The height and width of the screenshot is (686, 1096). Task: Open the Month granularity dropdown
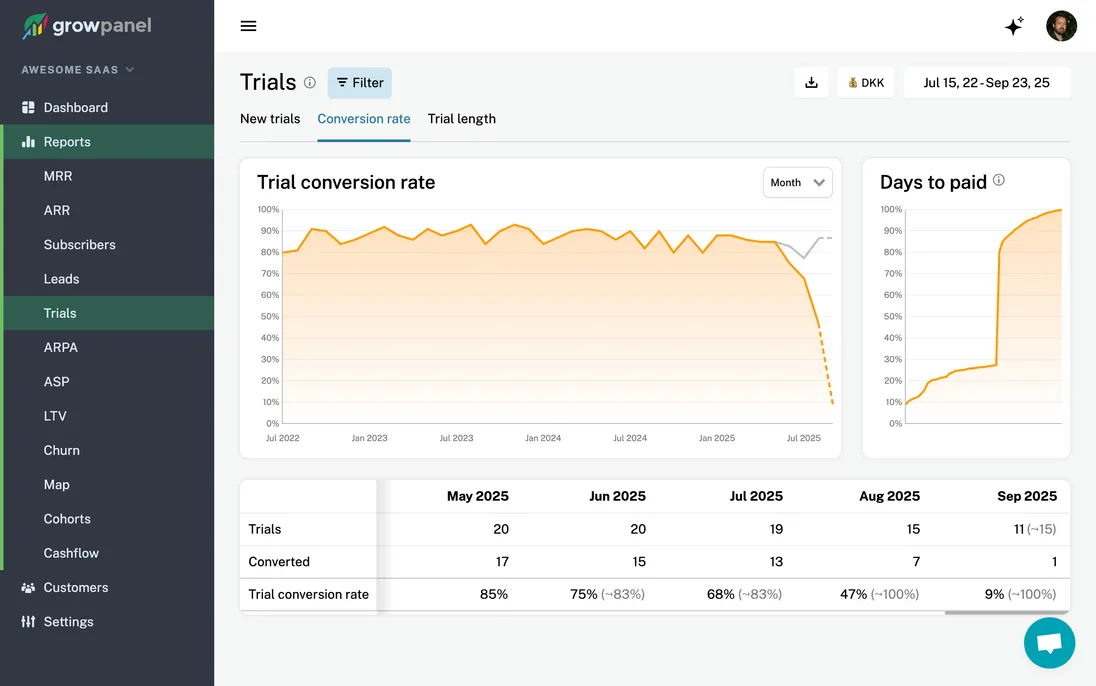797,183
